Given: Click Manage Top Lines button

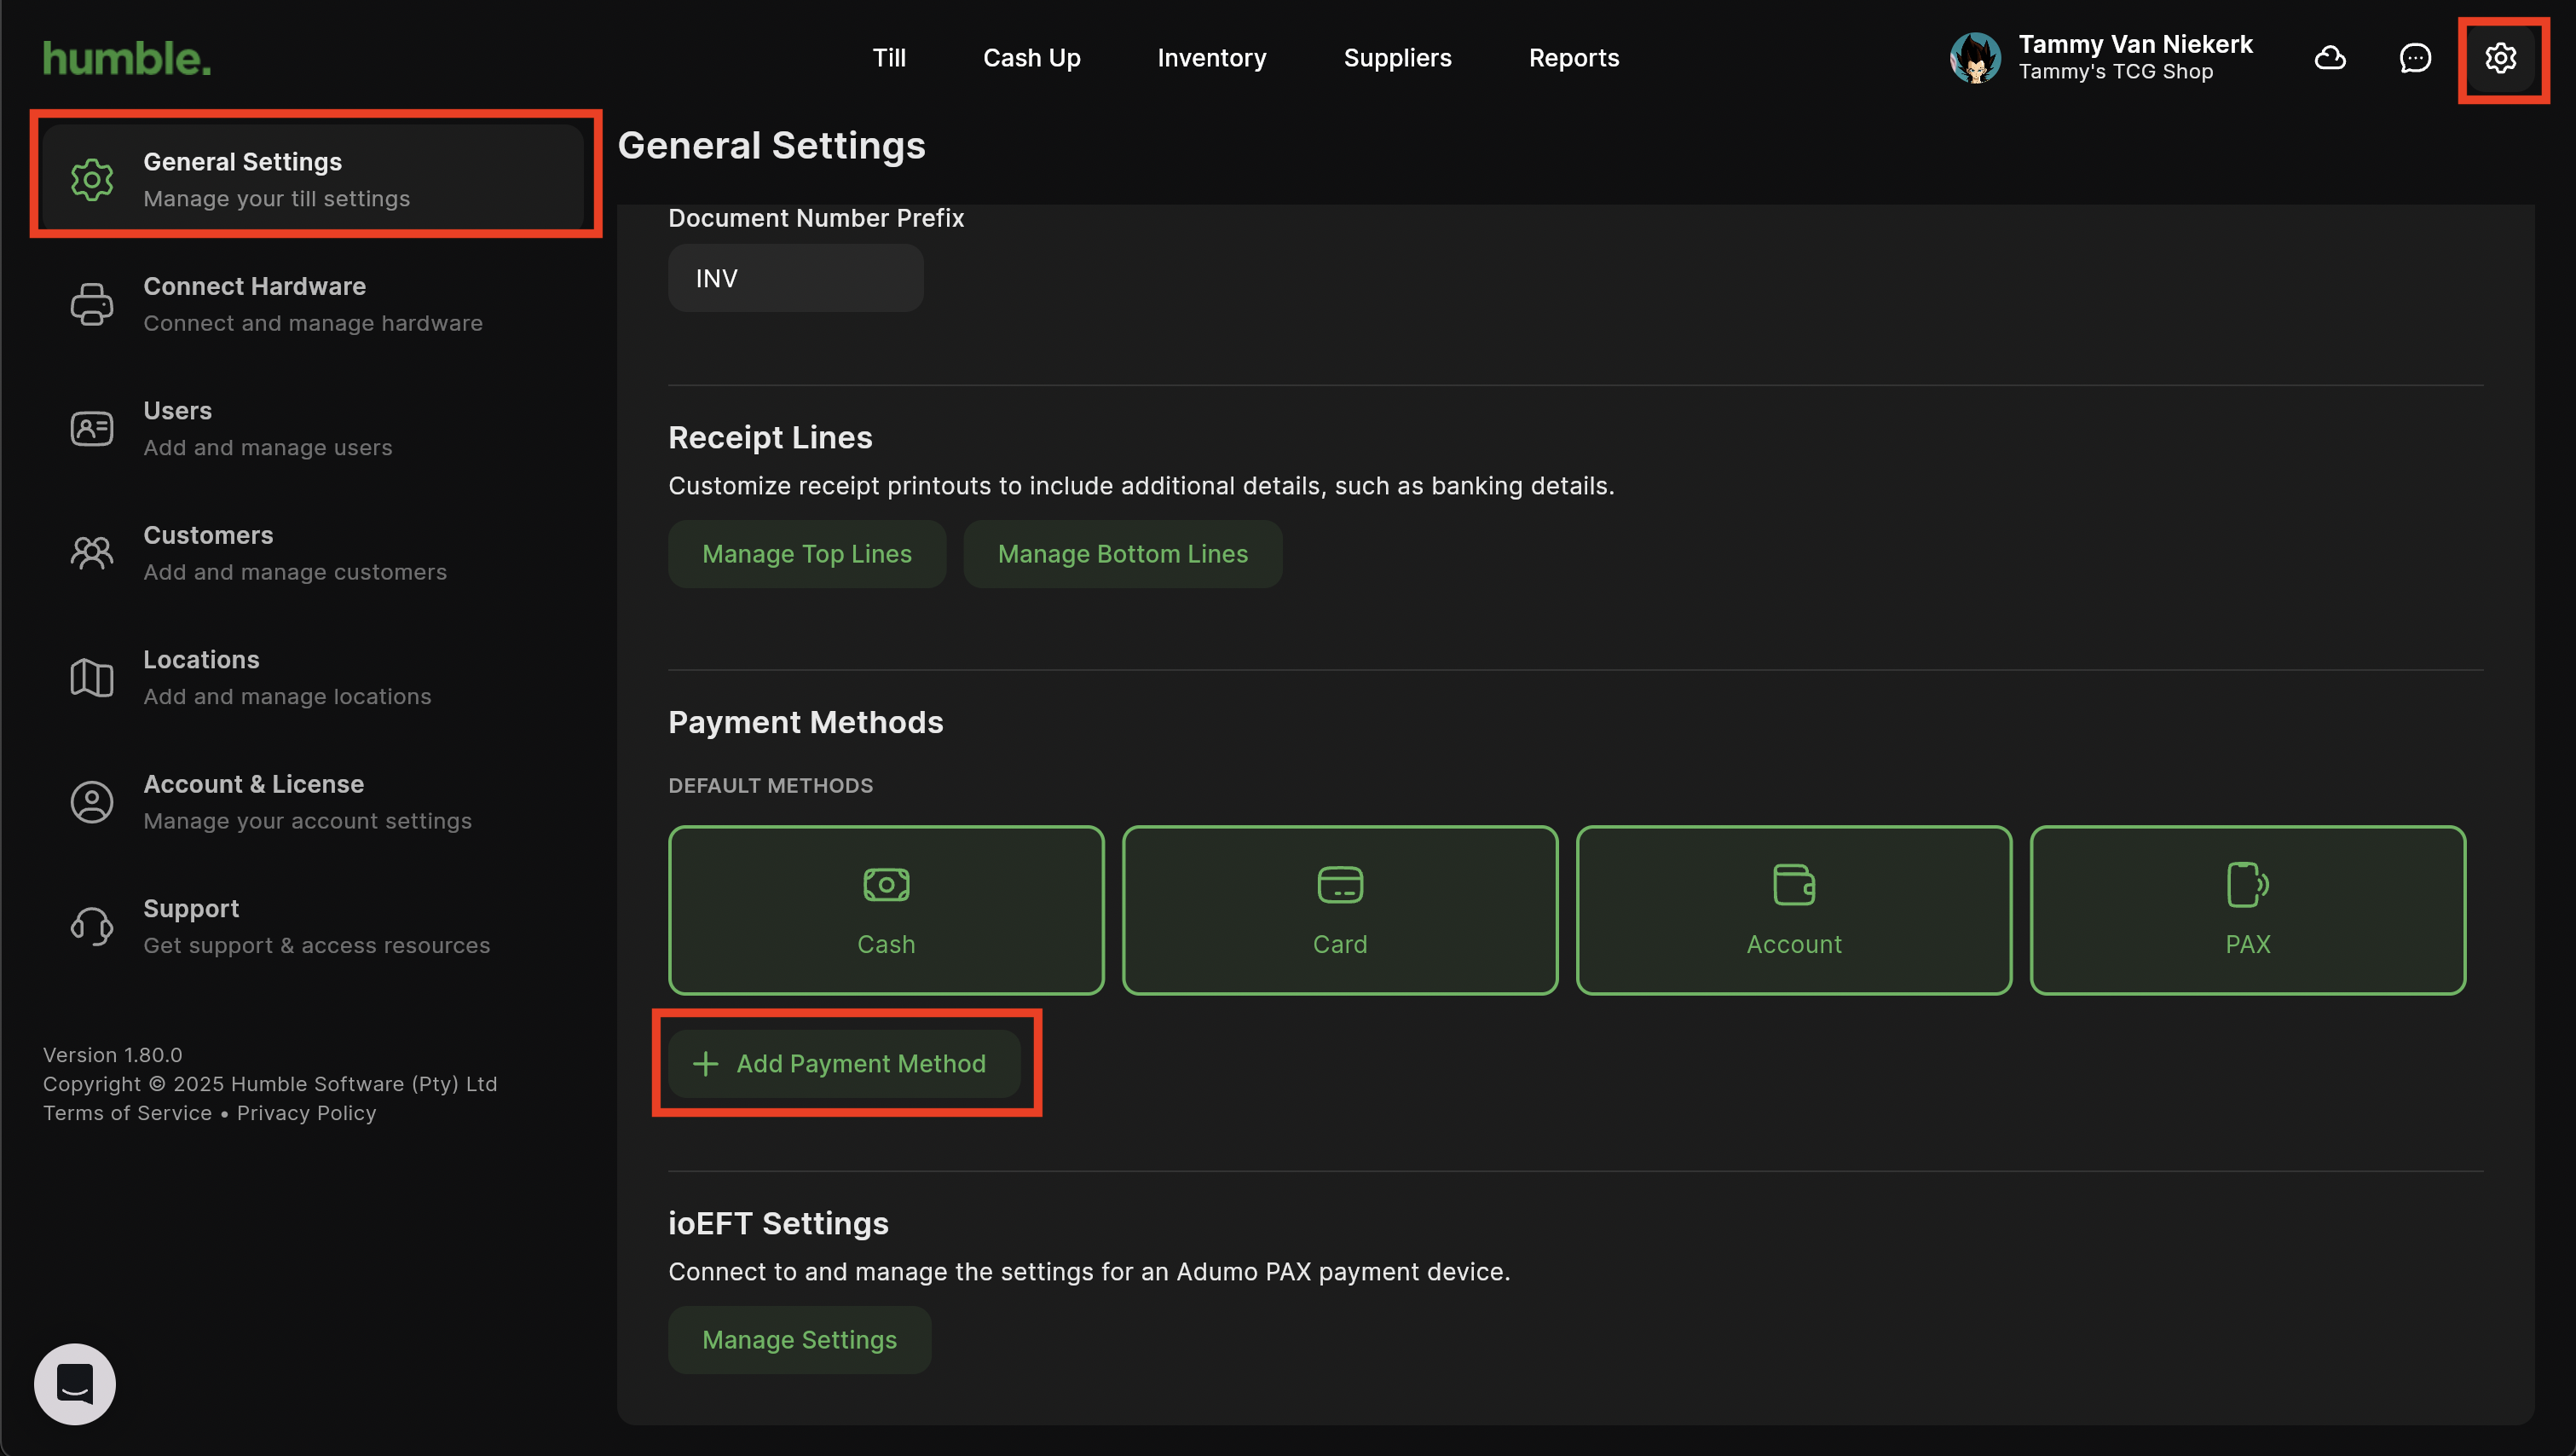Looking at the screenshot, I should [x=806, y=554].
